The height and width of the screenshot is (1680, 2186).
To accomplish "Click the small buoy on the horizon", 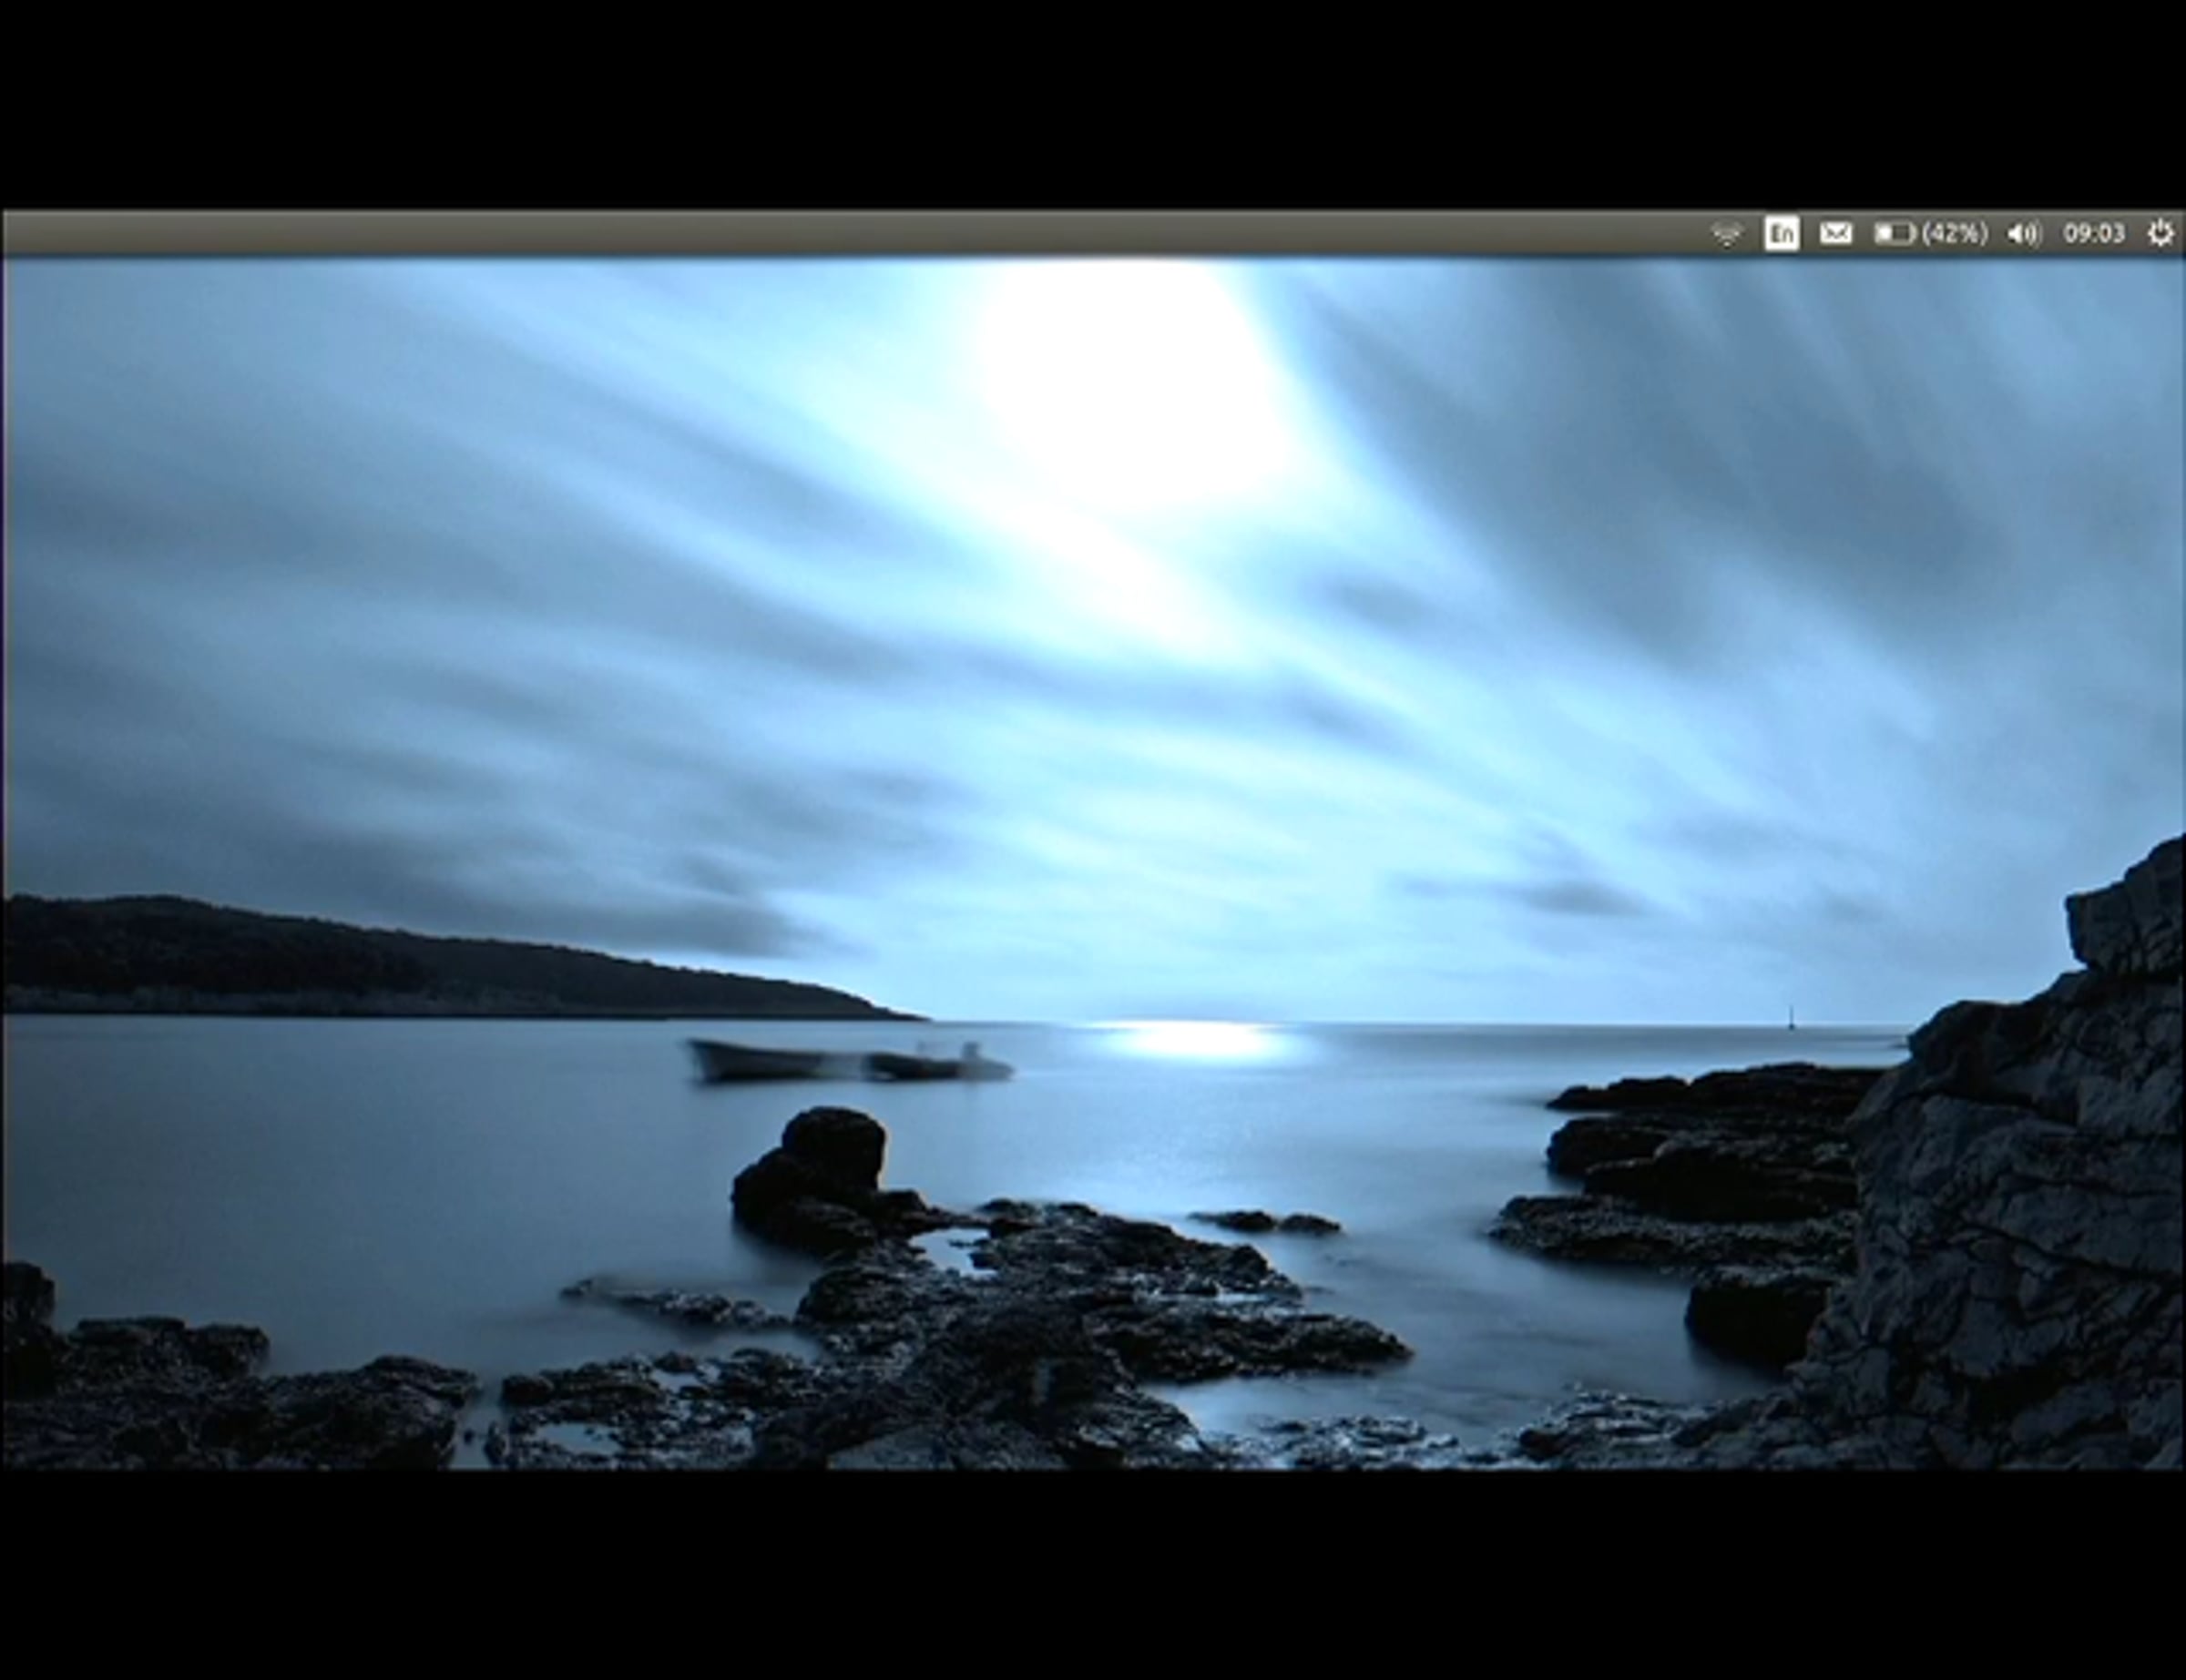I will (x=1790, y=1020).
